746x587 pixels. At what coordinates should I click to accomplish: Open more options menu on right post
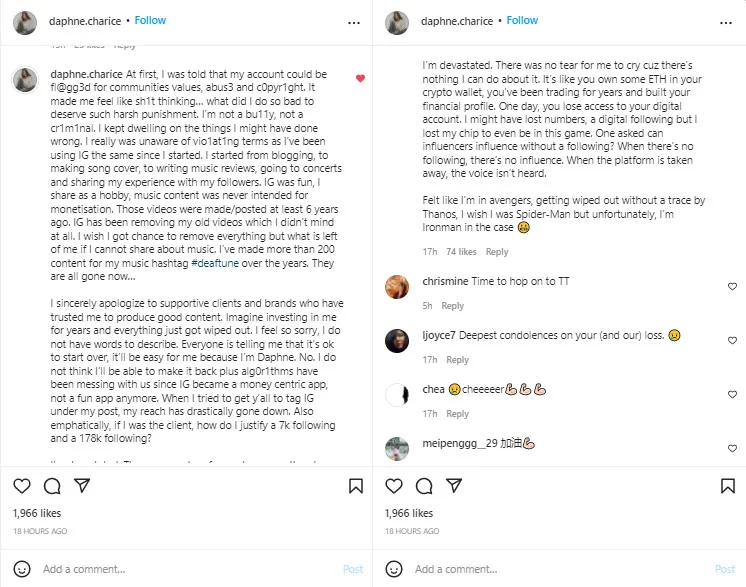click(725, 21)
